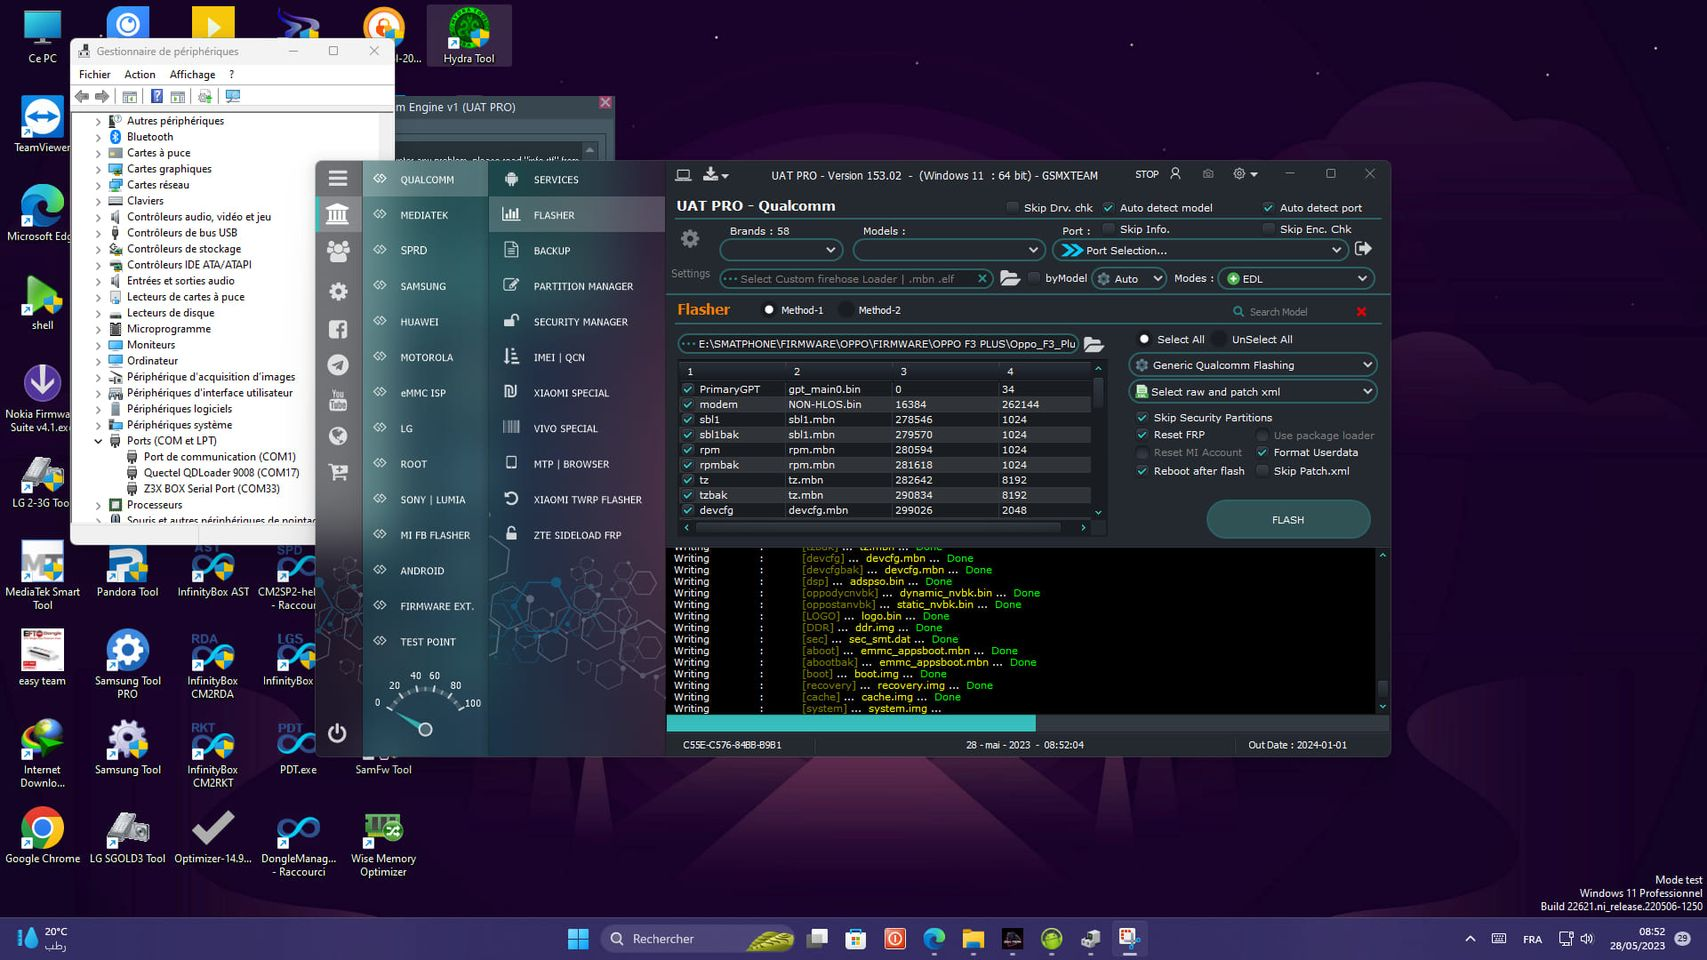Click the speed gauge dial knob

click(425, 729)
